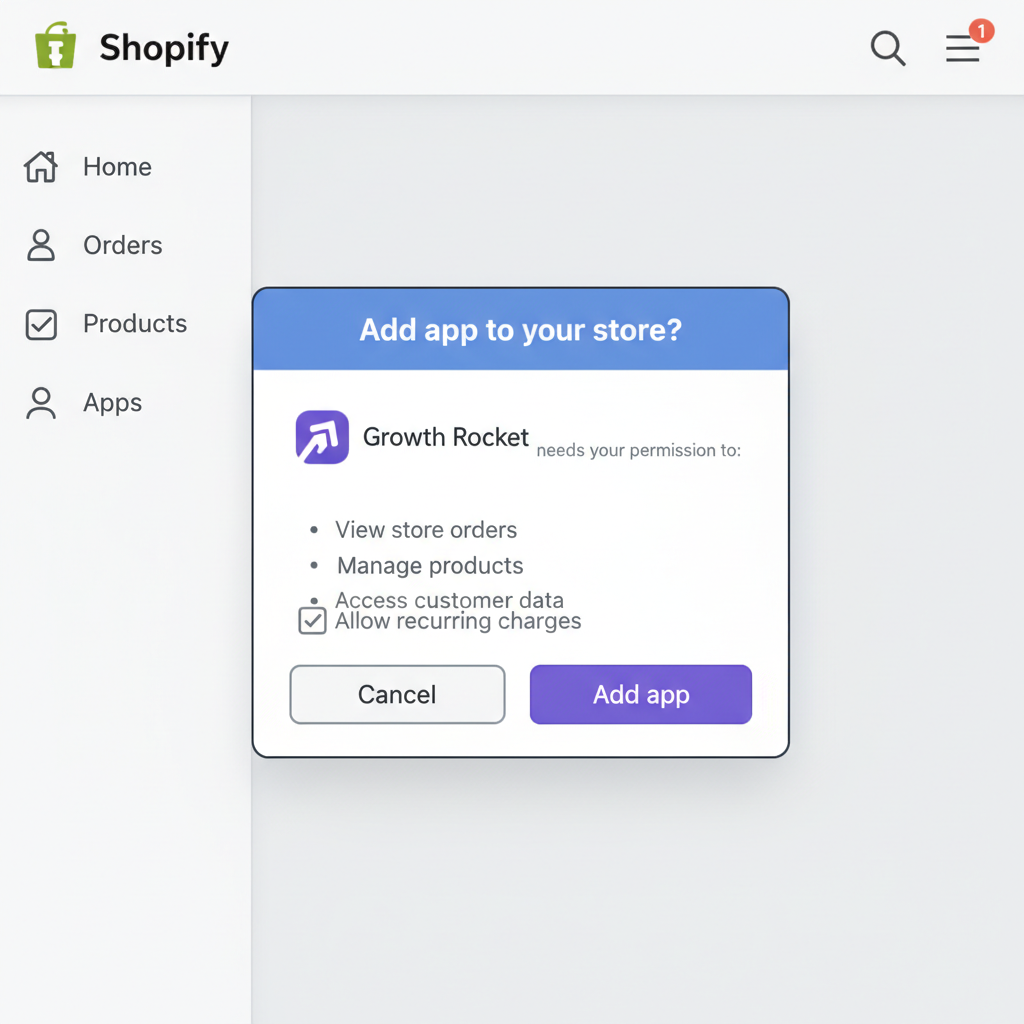The width and height of the screenshot is (1024, 1024).
Task: Click the blue dialog header bar
Action: click(x=520, y=329)
